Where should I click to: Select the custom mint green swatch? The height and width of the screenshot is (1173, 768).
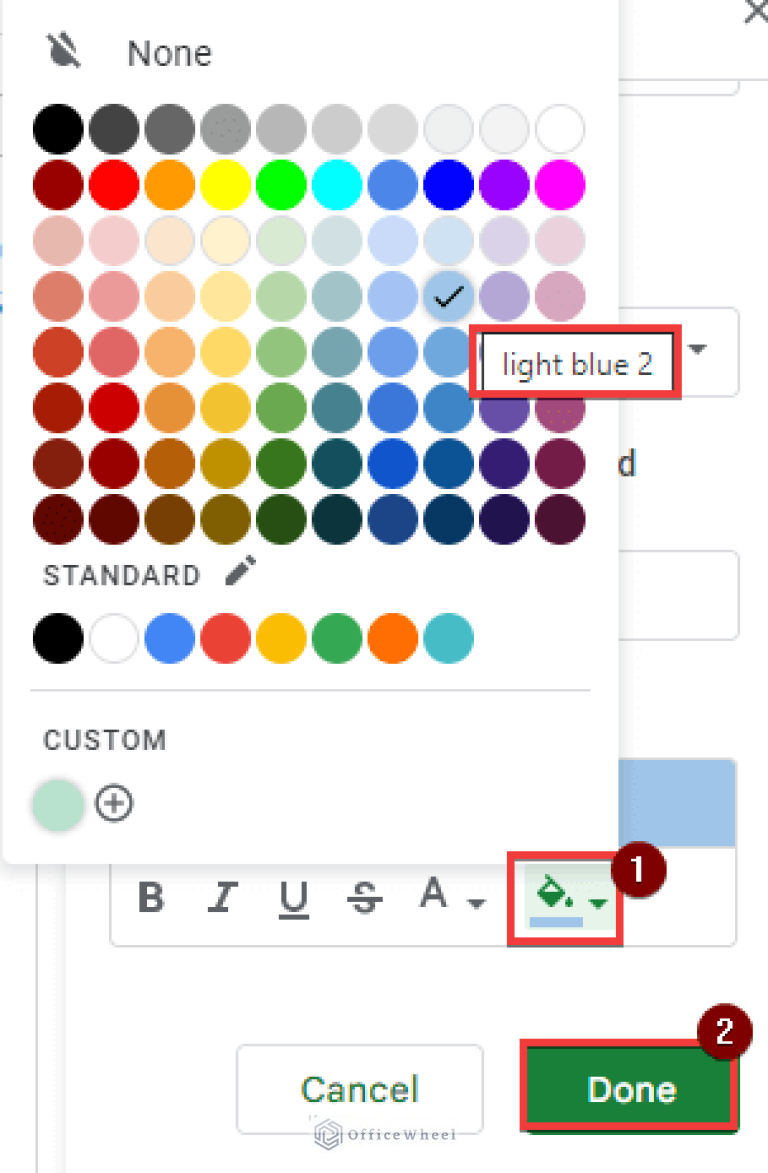pyautogui.click(x=58, y=804)
